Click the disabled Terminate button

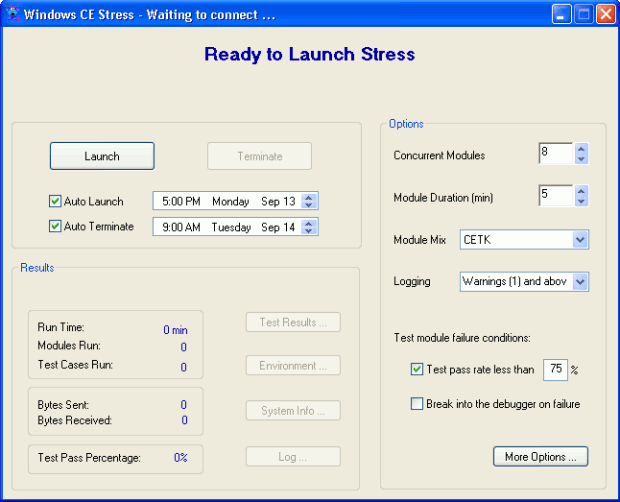tap(259, 156)
